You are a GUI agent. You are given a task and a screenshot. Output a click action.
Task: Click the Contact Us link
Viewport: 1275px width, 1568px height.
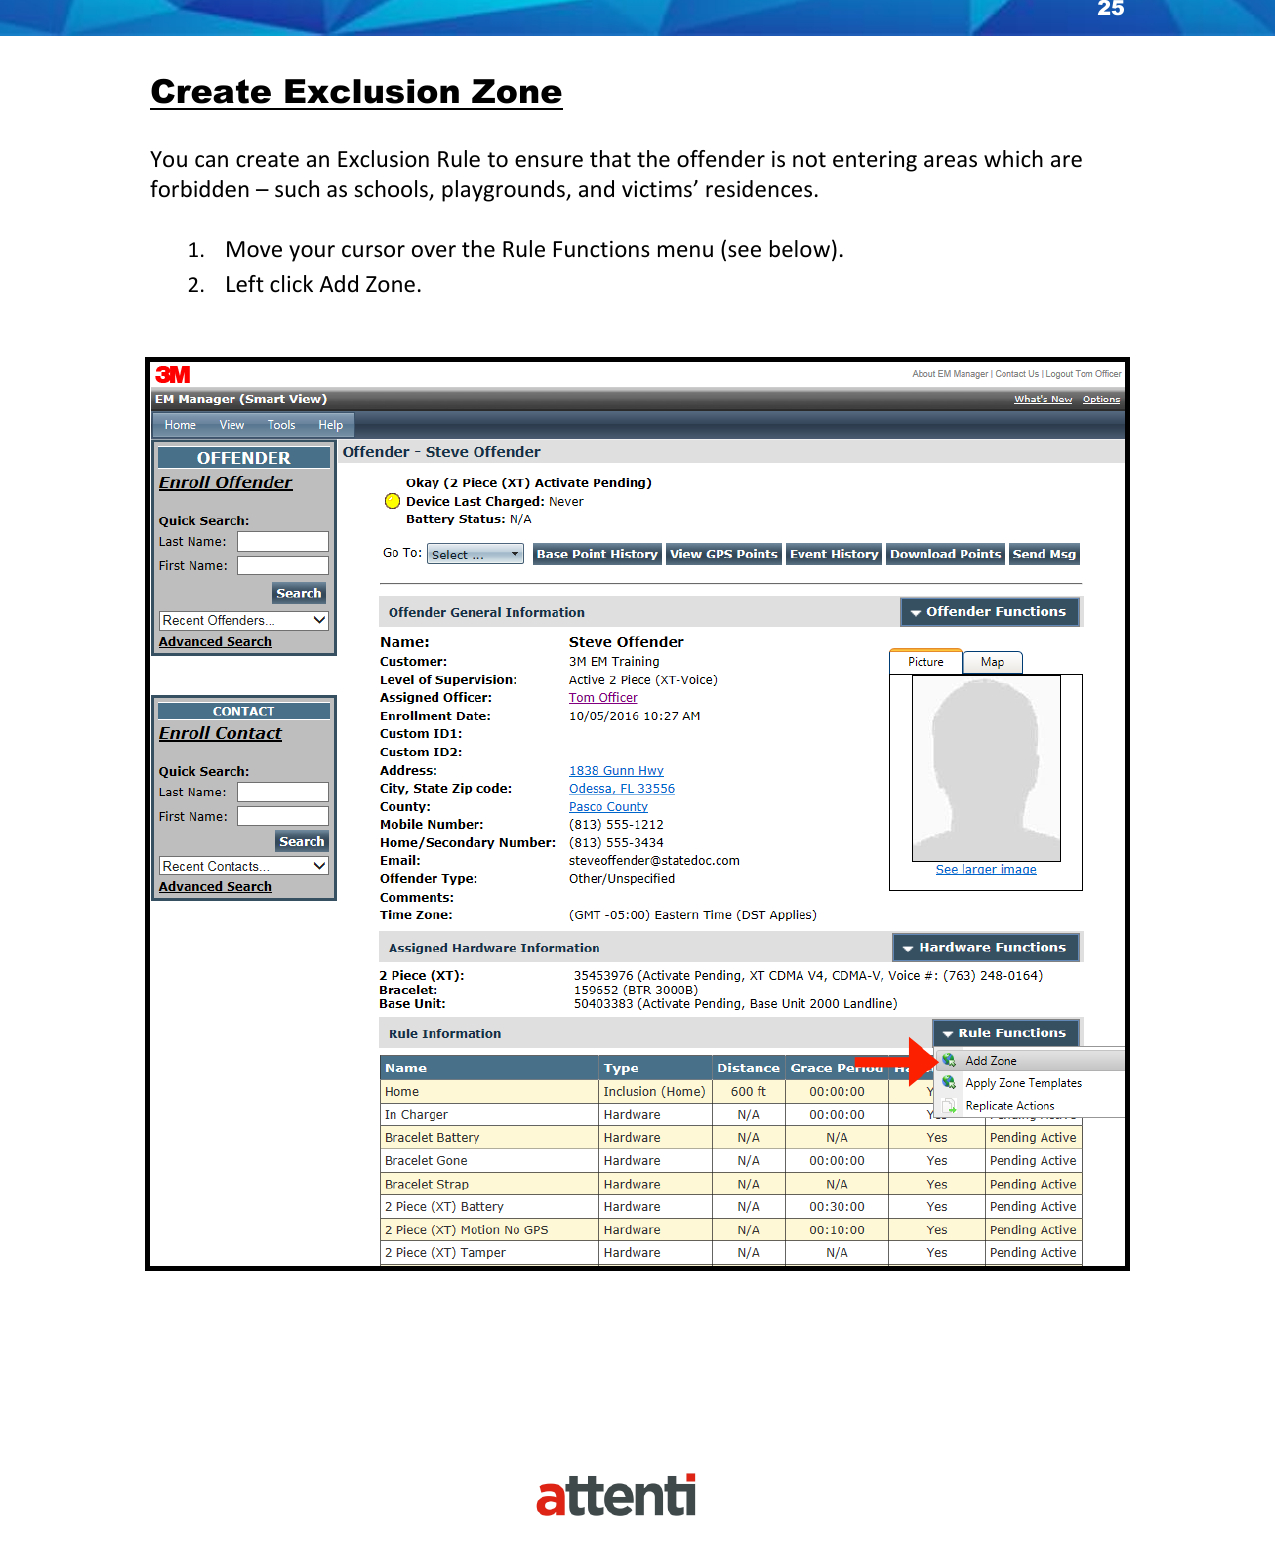coord(1017,374)
